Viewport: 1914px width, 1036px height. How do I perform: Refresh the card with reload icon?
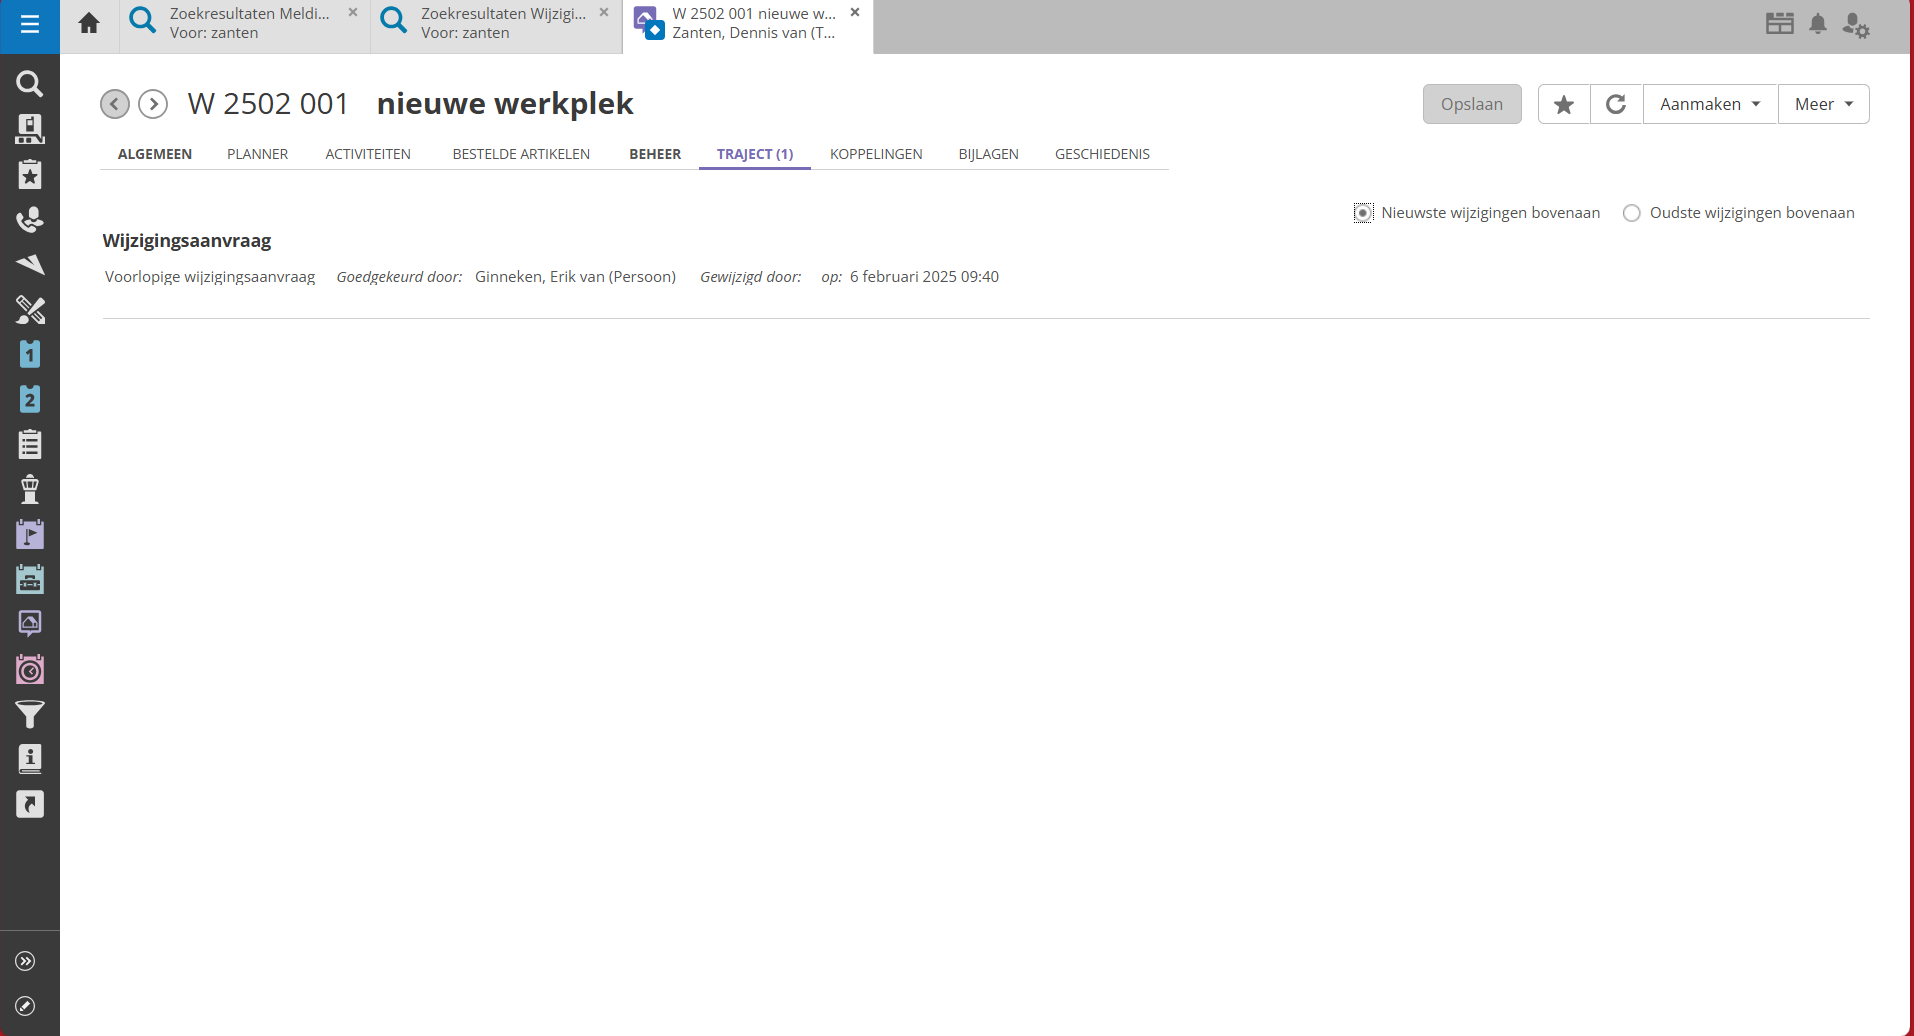tap(1616, 105)
